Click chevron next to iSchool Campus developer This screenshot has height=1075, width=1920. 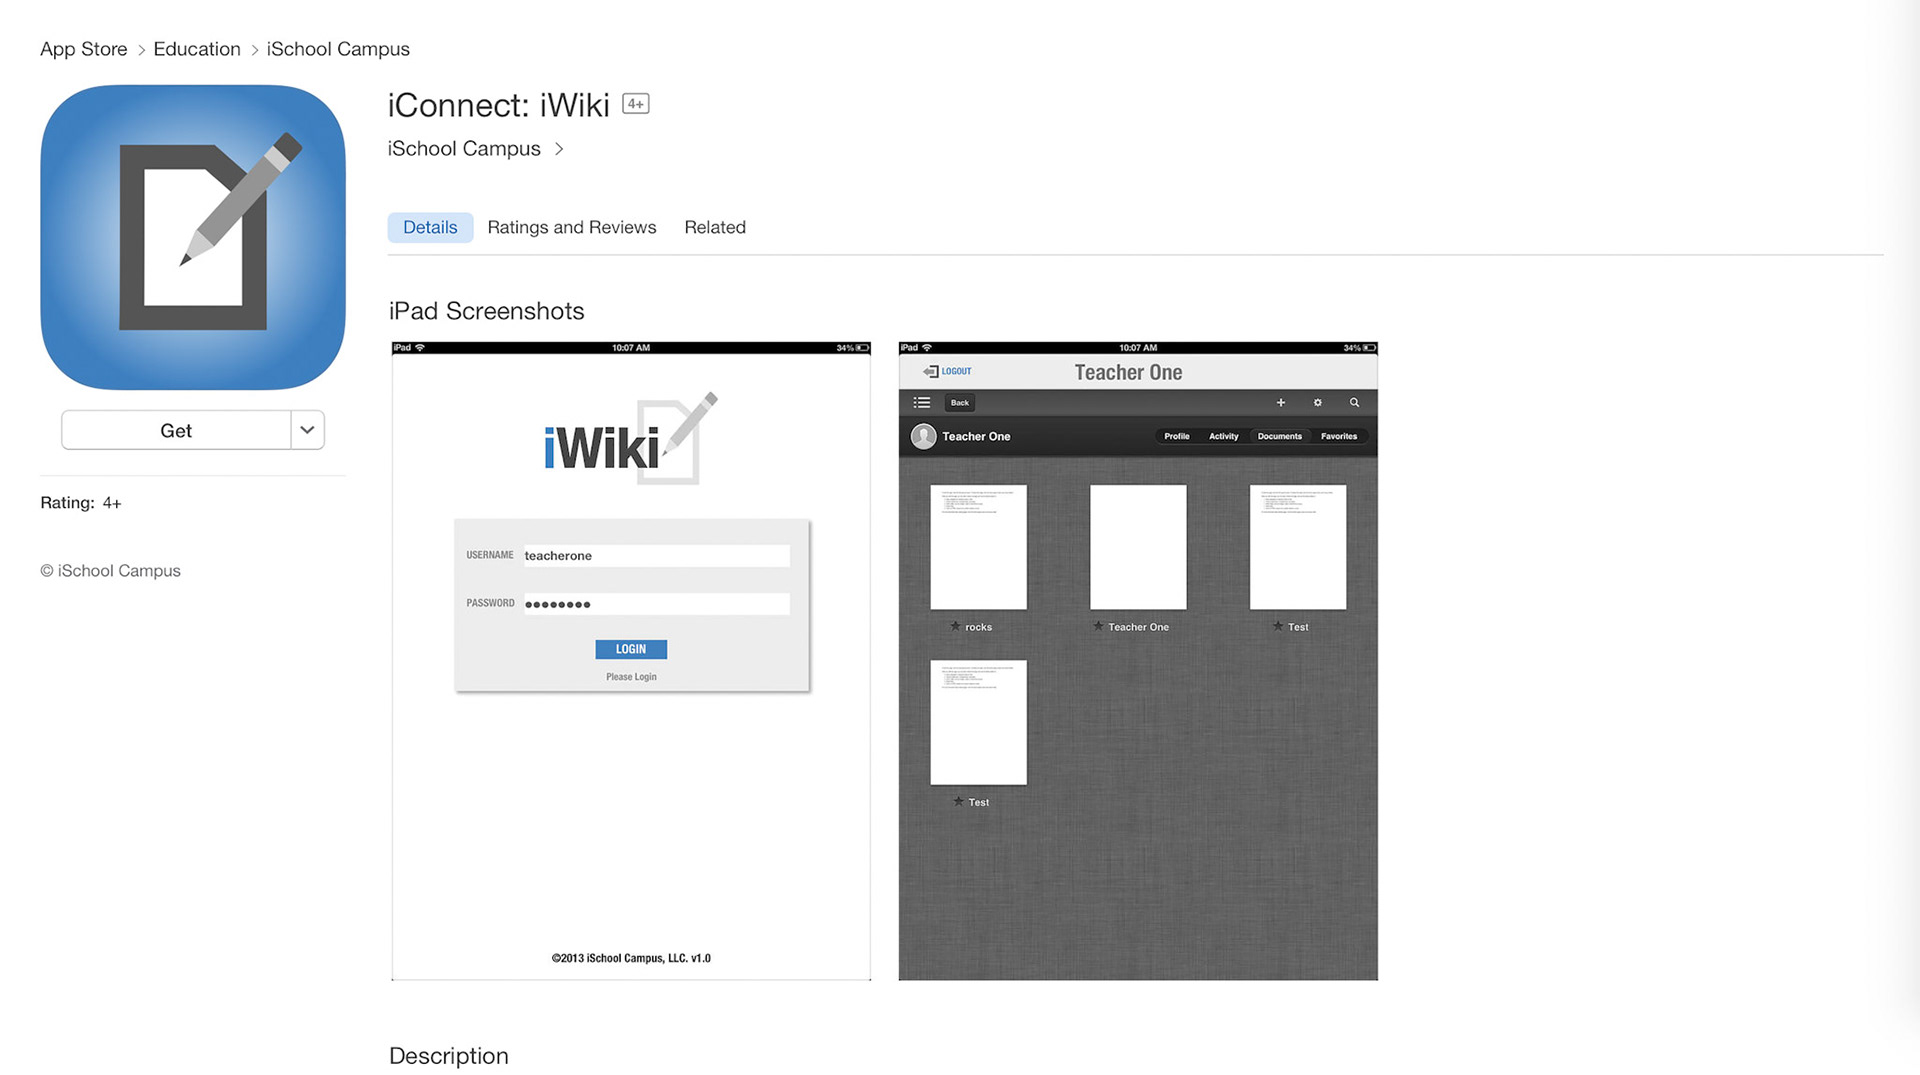559,149
